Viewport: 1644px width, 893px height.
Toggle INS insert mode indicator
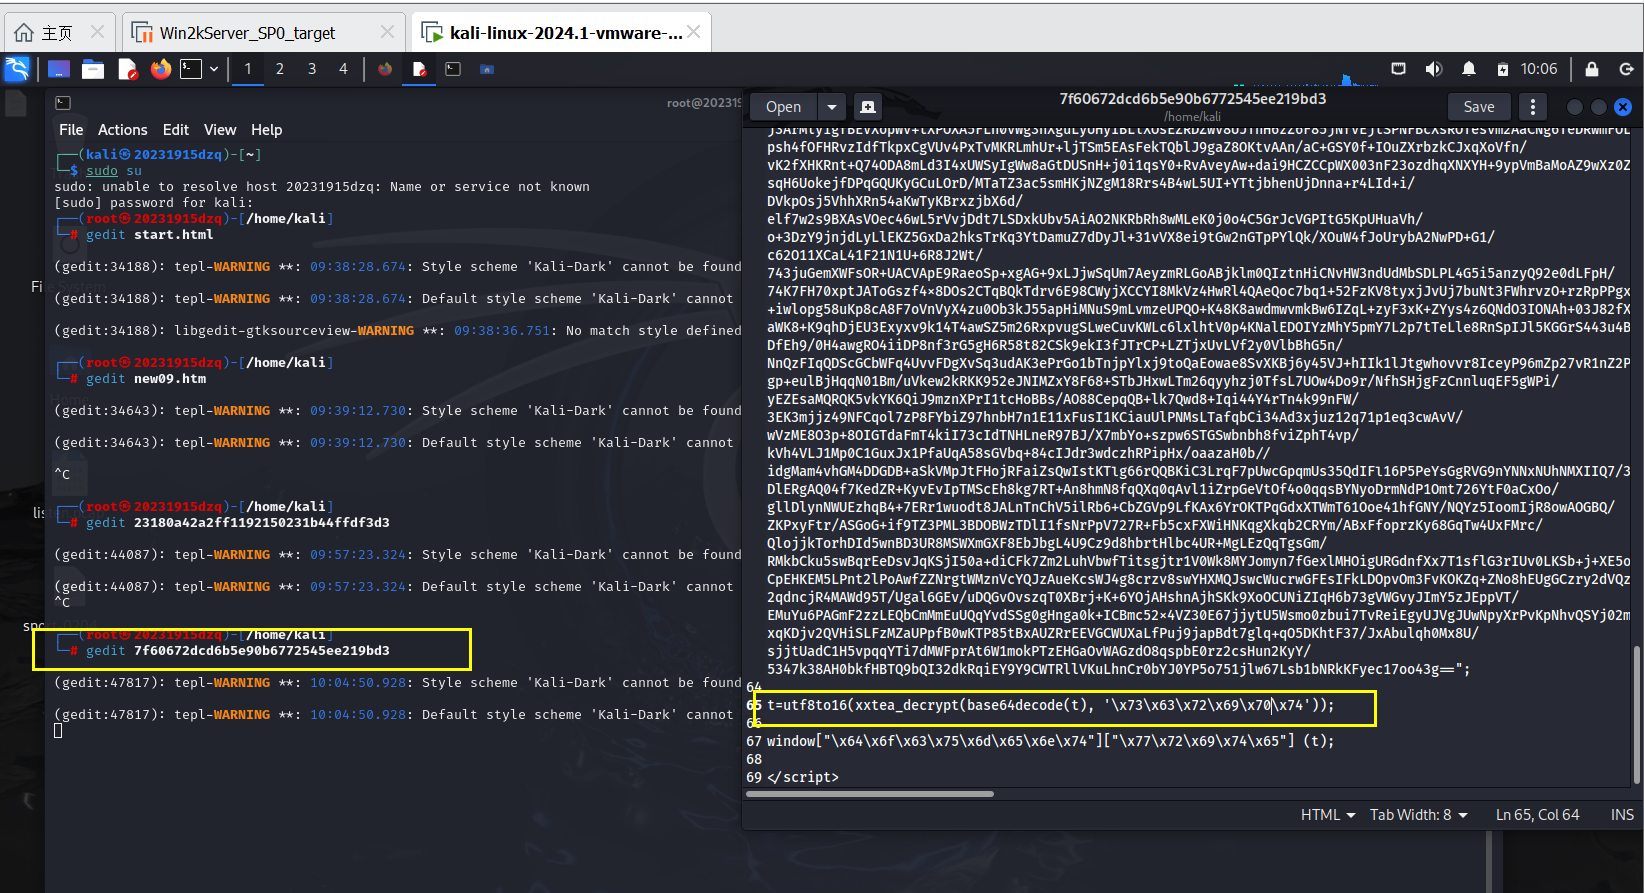point(1621,815)
